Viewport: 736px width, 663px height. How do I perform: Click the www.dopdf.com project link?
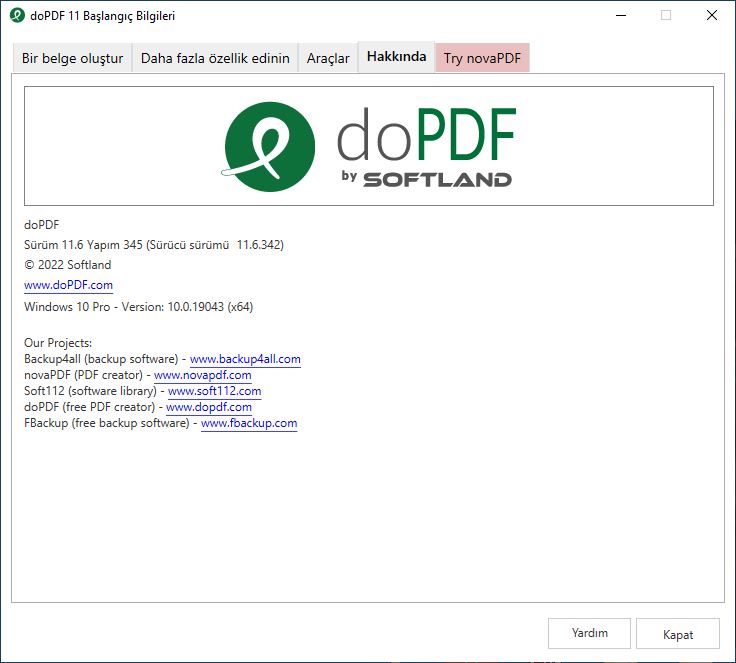point(209,407)
